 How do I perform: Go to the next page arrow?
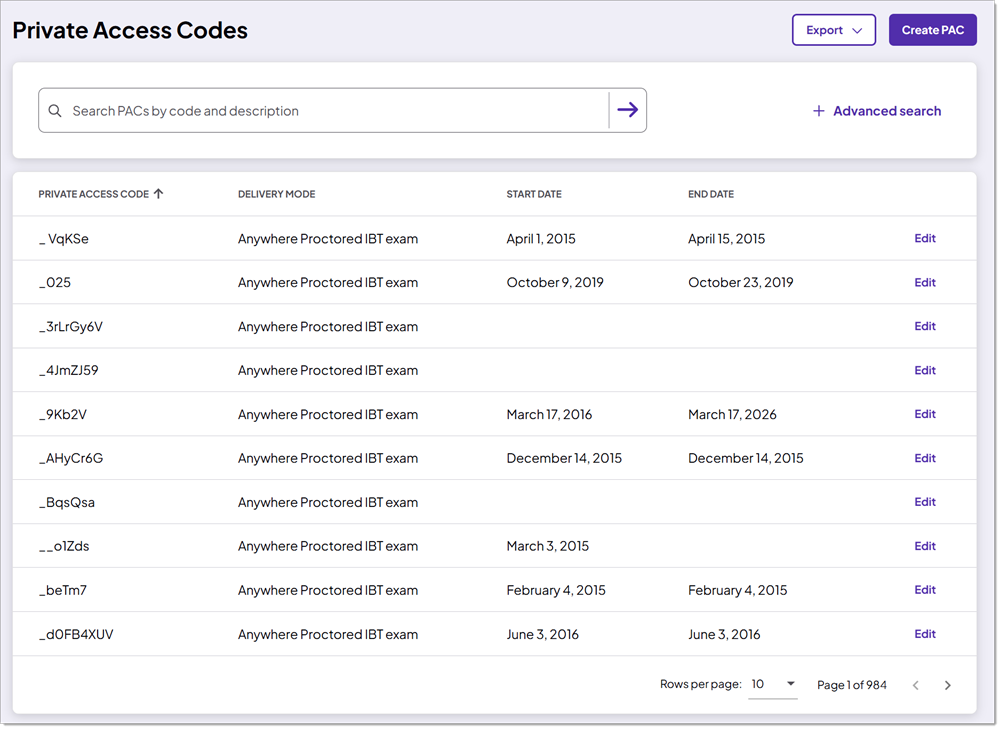(x=947, y=685)
